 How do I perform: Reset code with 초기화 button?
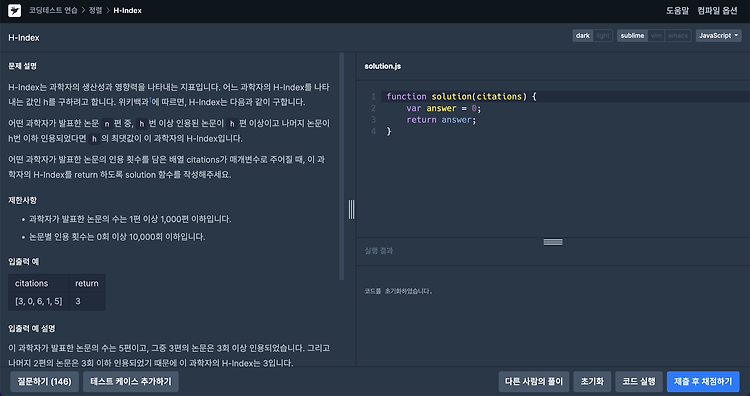592,382
